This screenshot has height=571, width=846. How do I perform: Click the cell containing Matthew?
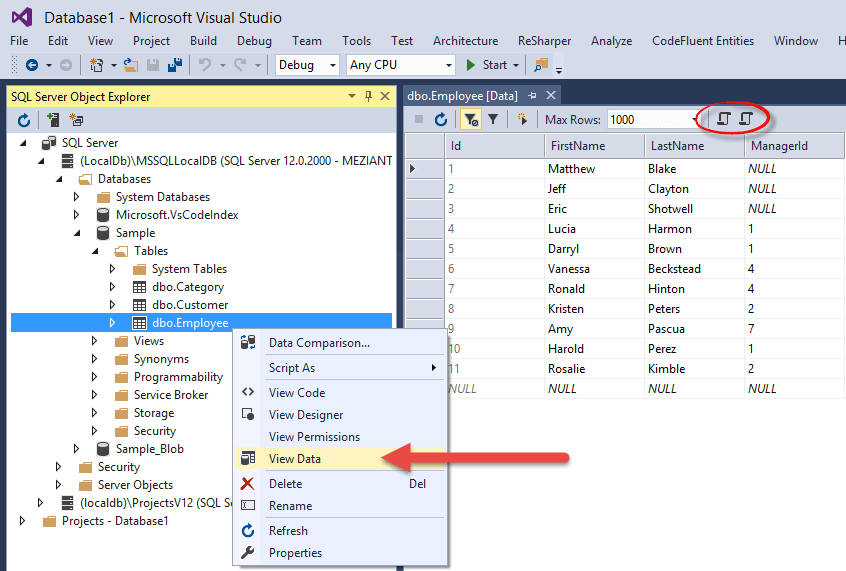[x=595, y=169]
